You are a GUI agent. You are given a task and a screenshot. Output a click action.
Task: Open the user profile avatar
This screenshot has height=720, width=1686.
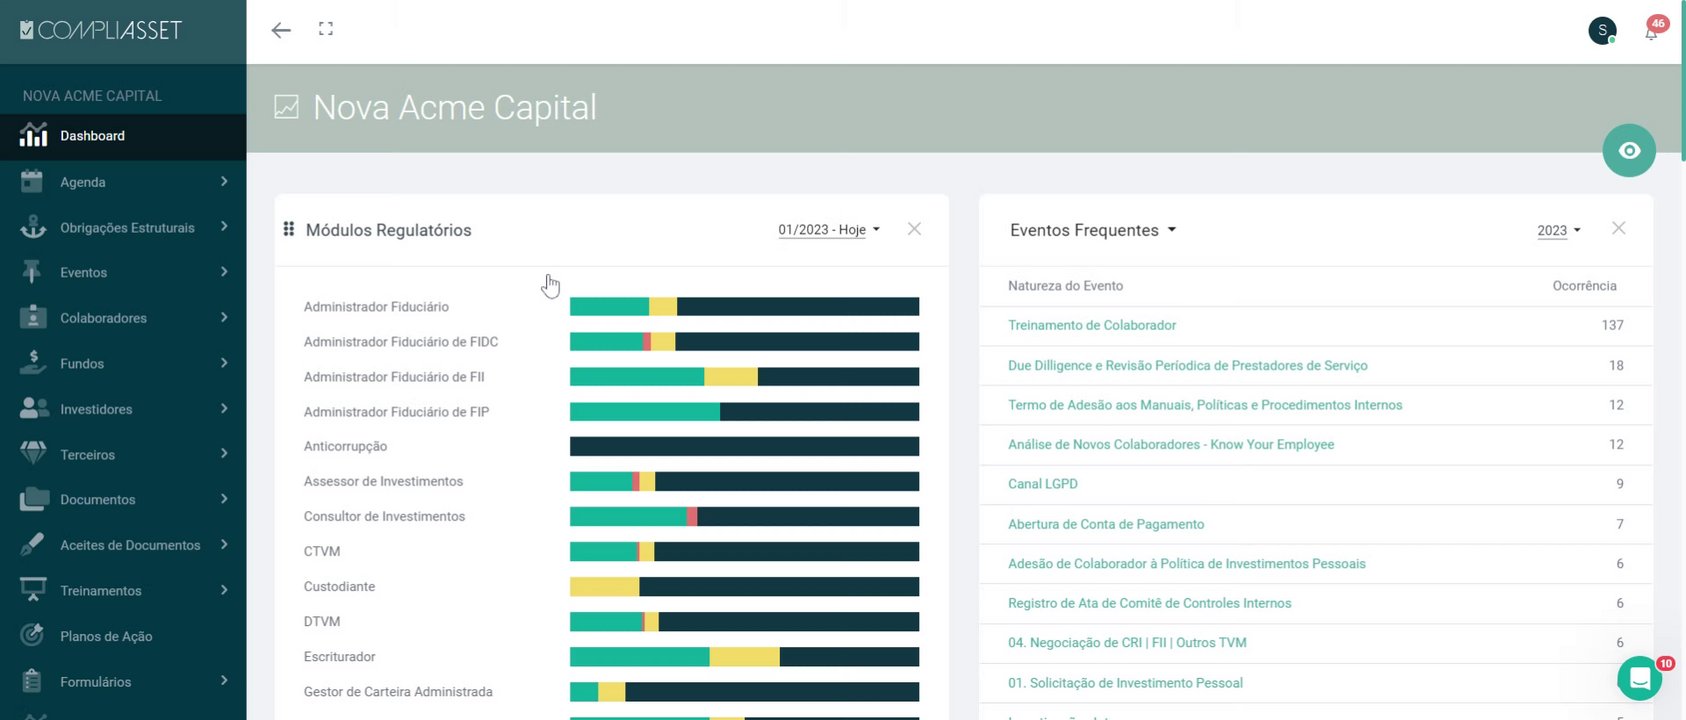coord(1602,31)
